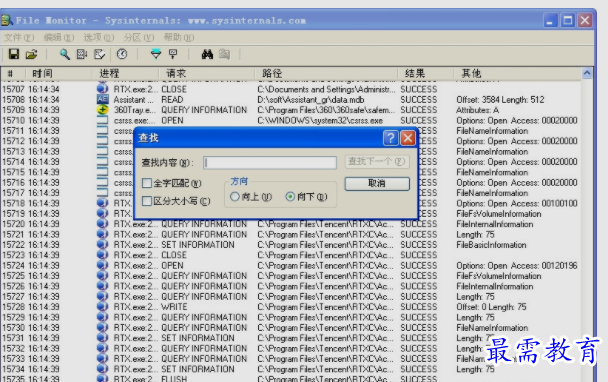Open the 分区 menu
Viewport: 608px width, 382px height.
click(139, 38)
